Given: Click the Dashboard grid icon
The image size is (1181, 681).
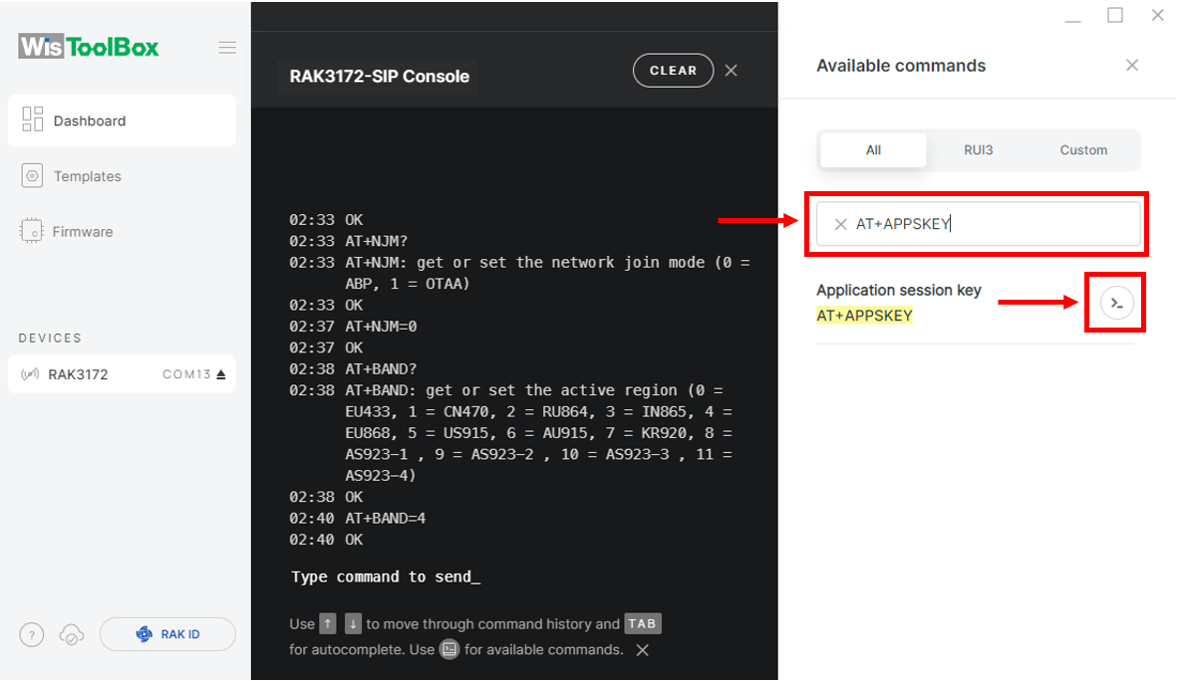Looking at the screenshot, I should 32,120.
